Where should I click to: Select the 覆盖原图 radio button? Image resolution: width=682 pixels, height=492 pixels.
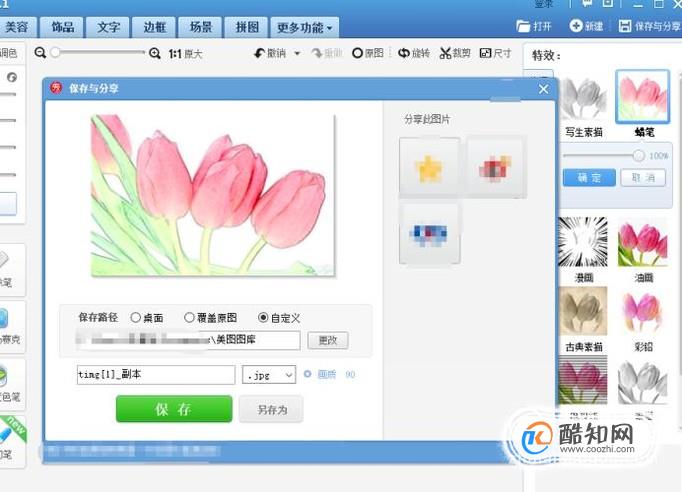[189, 318]
